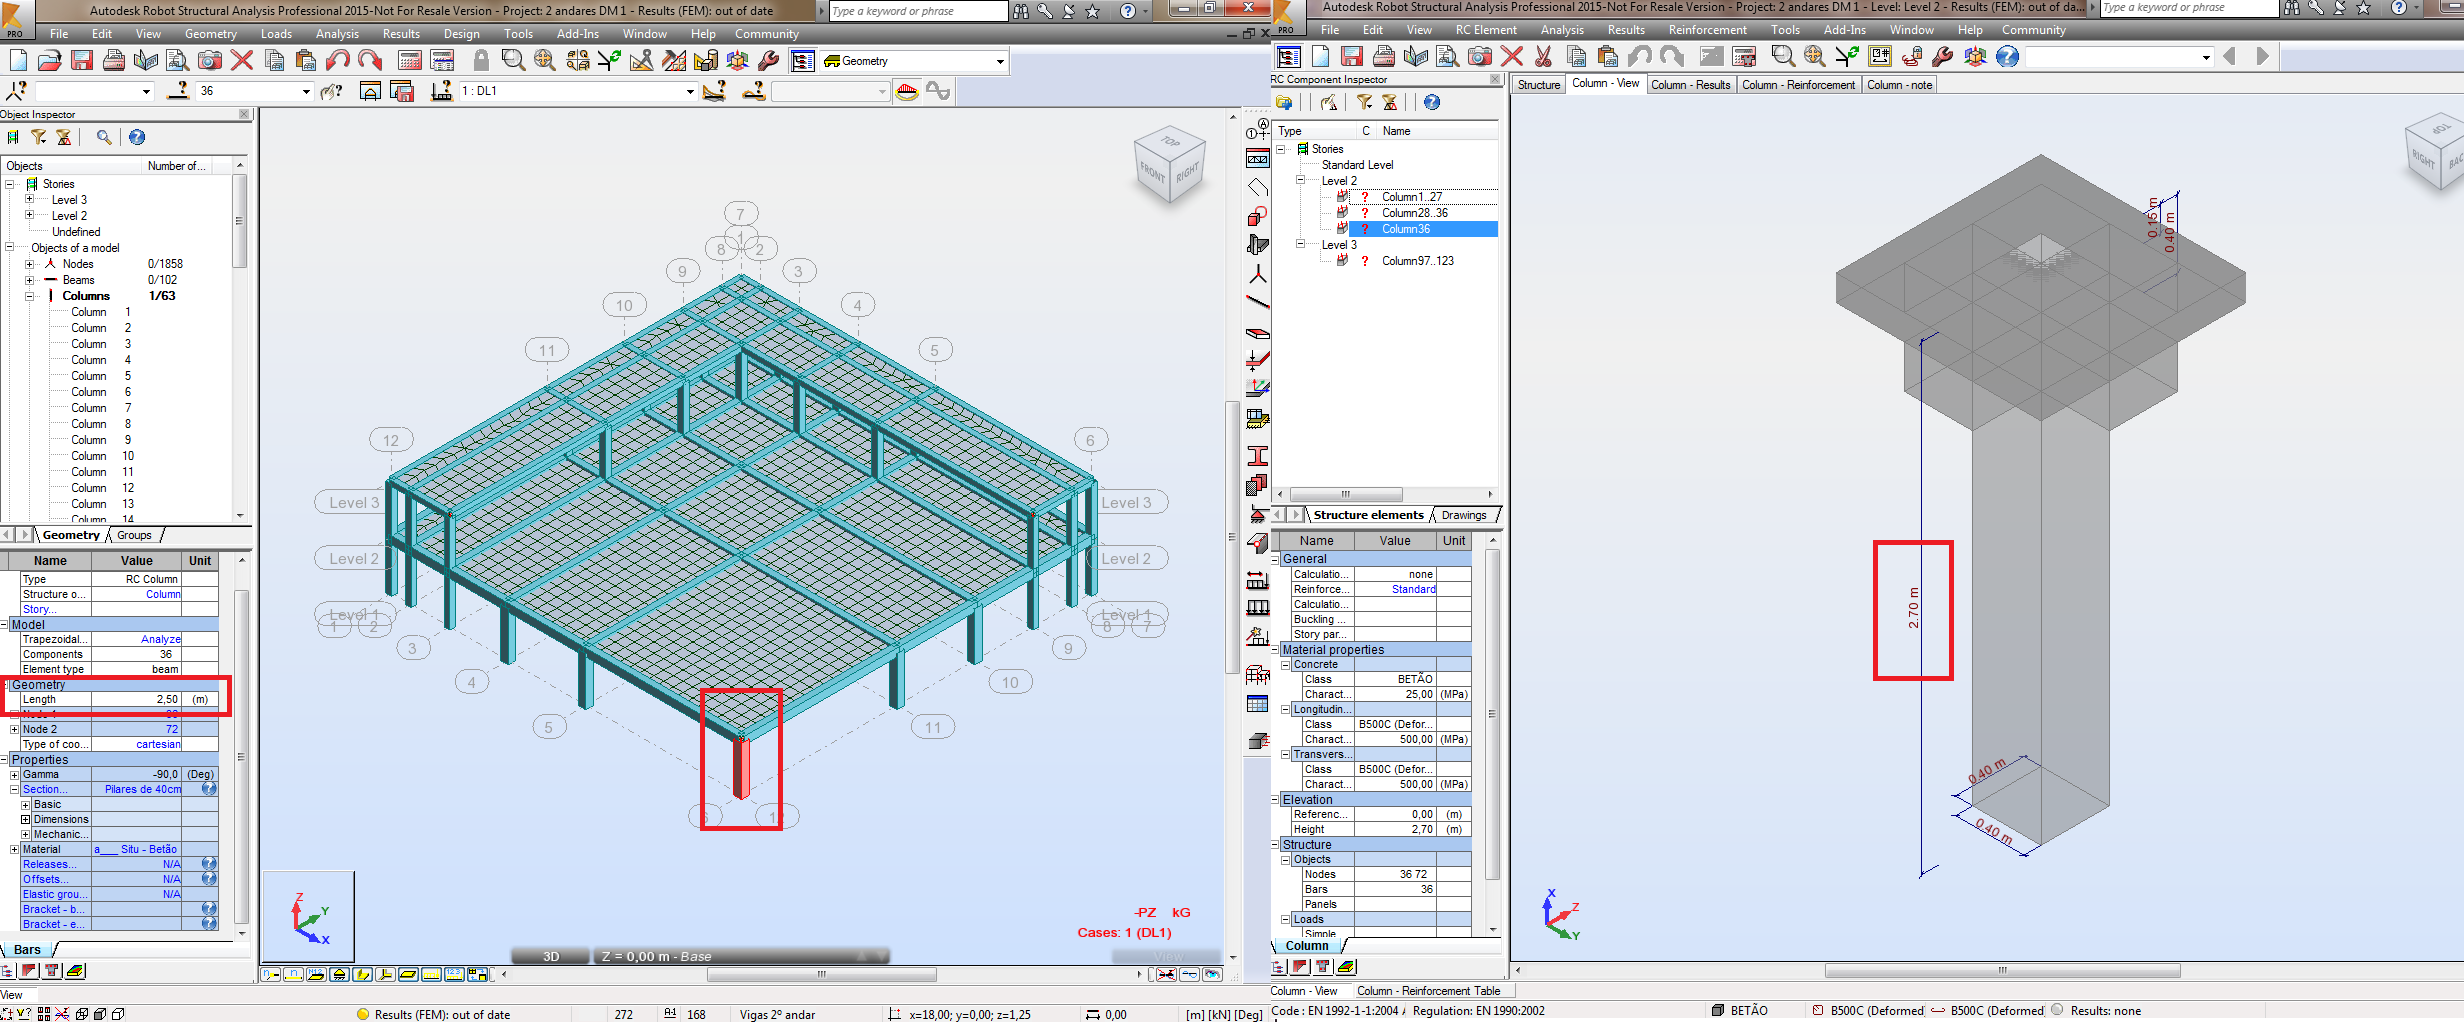The image size is (2464, 1022).
Task: Save the project with the floppy disk icon
Action: coord(82,60)
